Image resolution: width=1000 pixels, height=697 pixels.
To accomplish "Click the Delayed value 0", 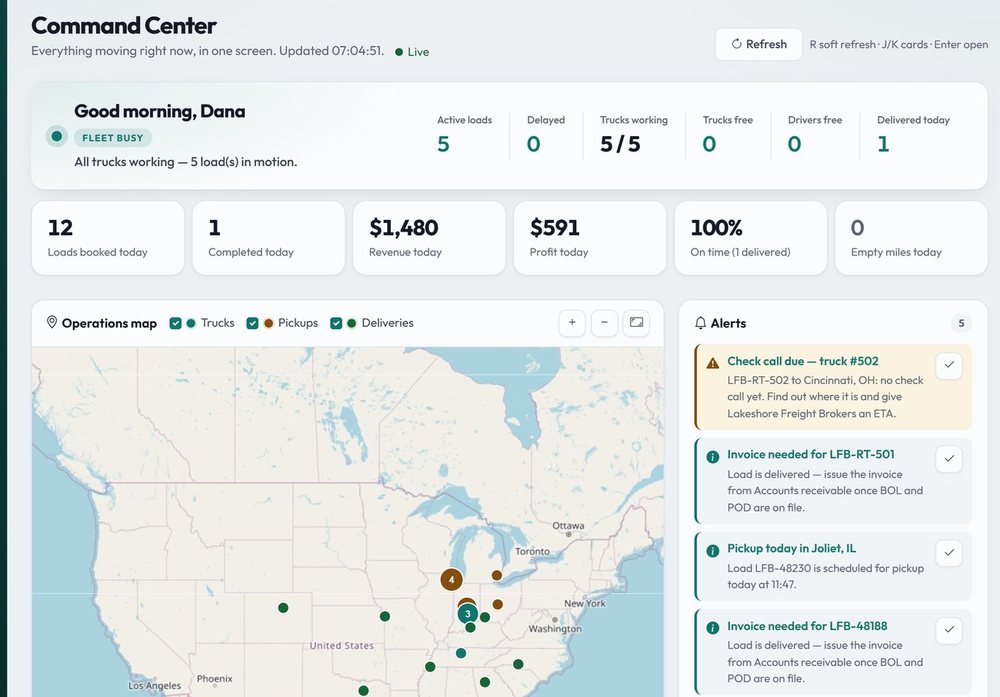I will click(x=534, y=145).
